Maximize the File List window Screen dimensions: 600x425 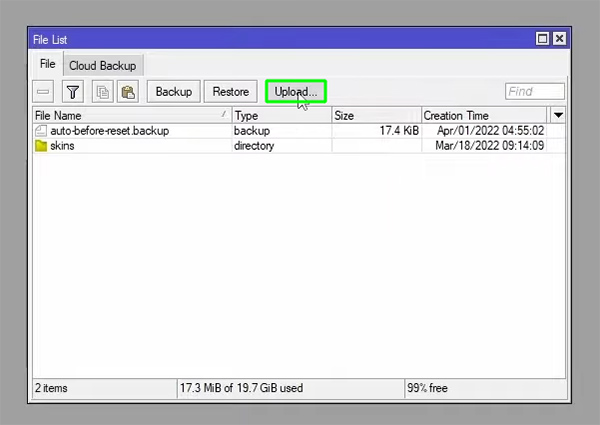point(542,39)
